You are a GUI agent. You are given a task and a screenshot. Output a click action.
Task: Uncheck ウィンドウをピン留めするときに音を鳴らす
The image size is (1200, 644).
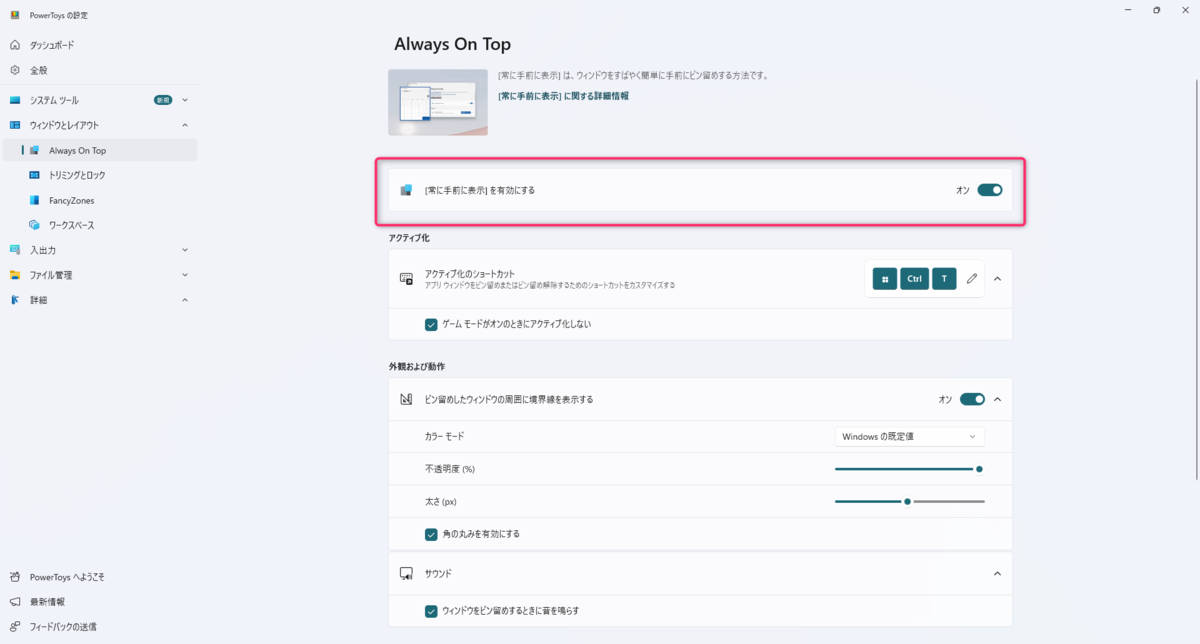[x=431, y=611]
